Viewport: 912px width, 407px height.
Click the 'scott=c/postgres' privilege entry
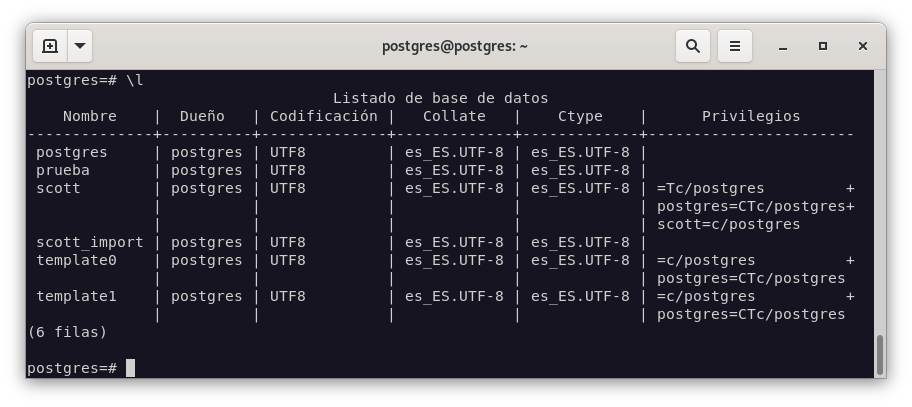click(x=728, y=224)
